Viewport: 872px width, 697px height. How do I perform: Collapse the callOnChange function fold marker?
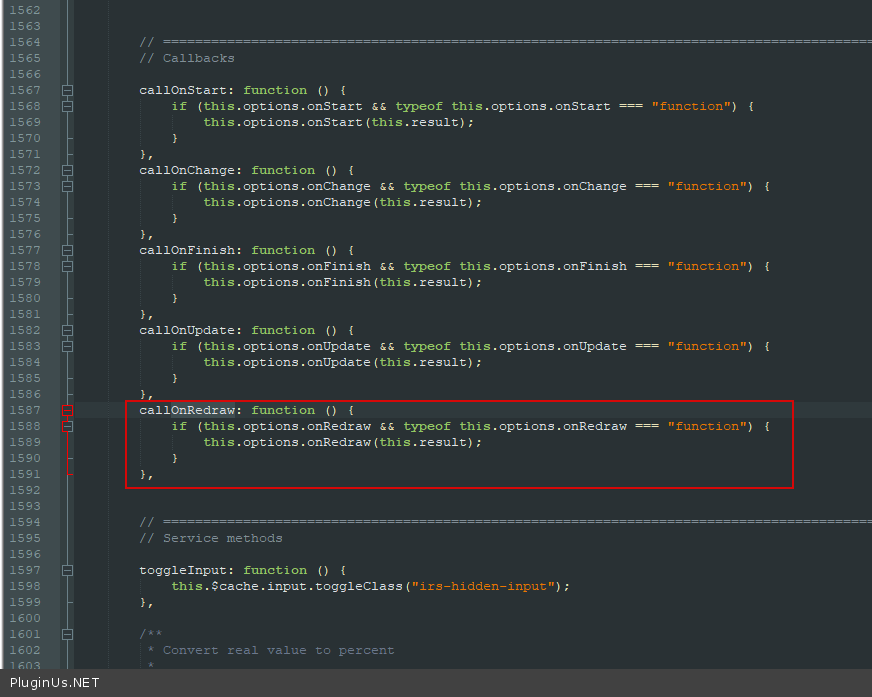pyautogui.click(x=67, y=170)
